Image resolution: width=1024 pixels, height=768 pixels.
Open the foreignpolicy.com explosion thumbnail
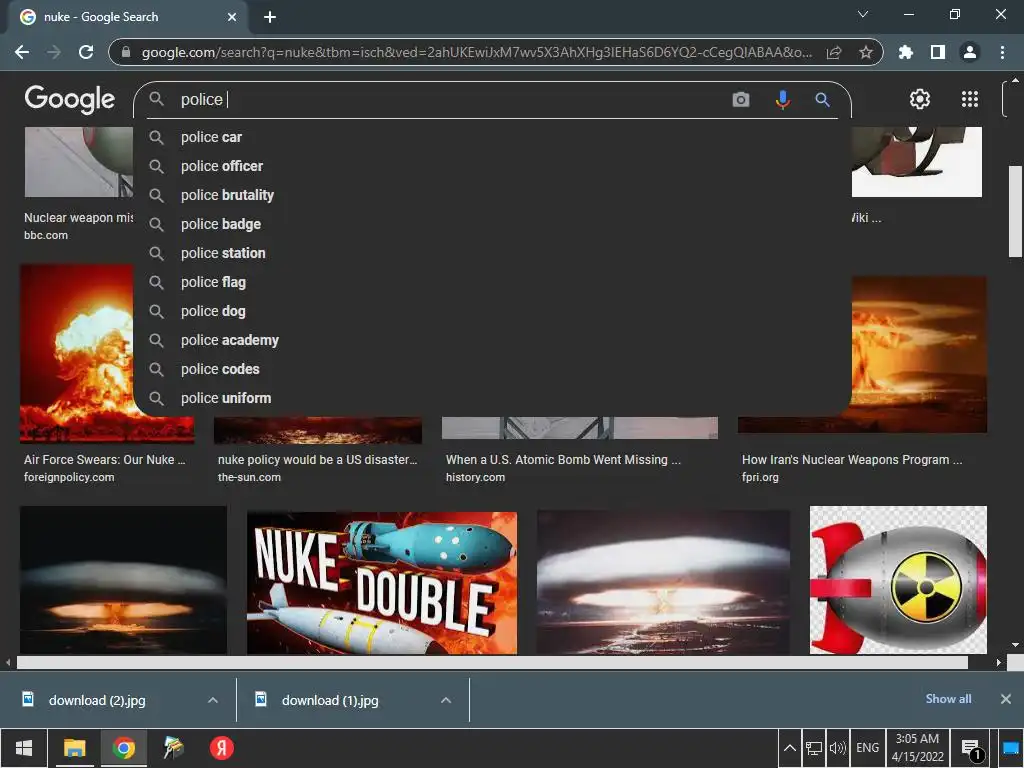tap(76, 353)
